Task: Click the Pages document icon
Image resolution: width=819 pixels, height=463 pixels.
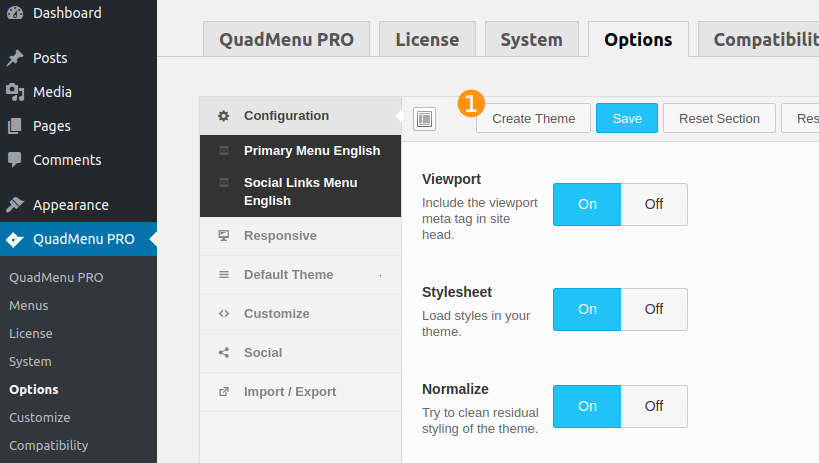Action: tap(15, 126)
